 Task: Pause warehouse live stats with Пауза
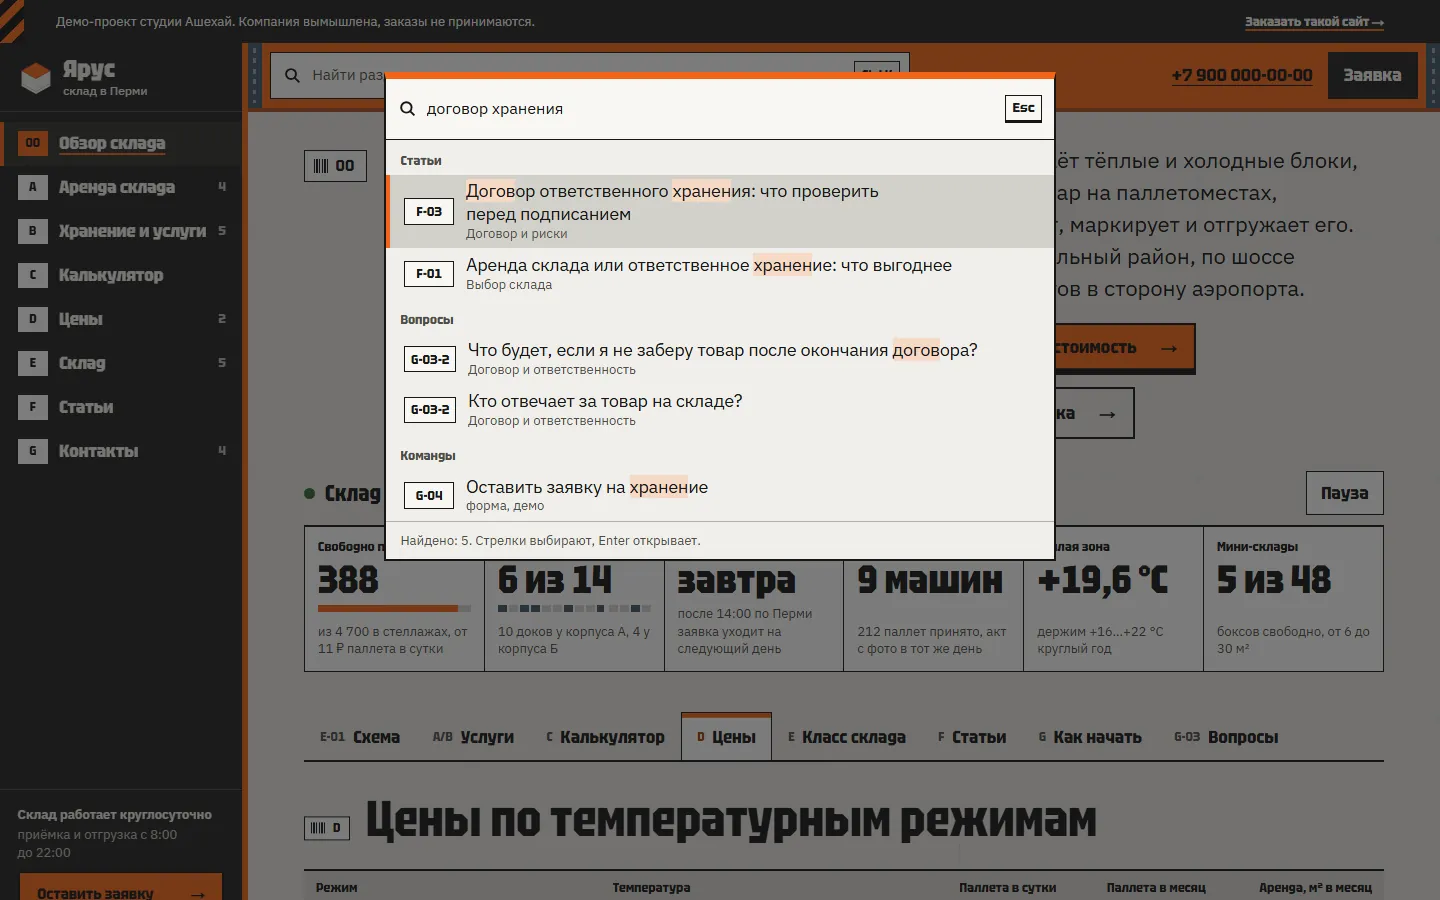tap(1344, 493)
